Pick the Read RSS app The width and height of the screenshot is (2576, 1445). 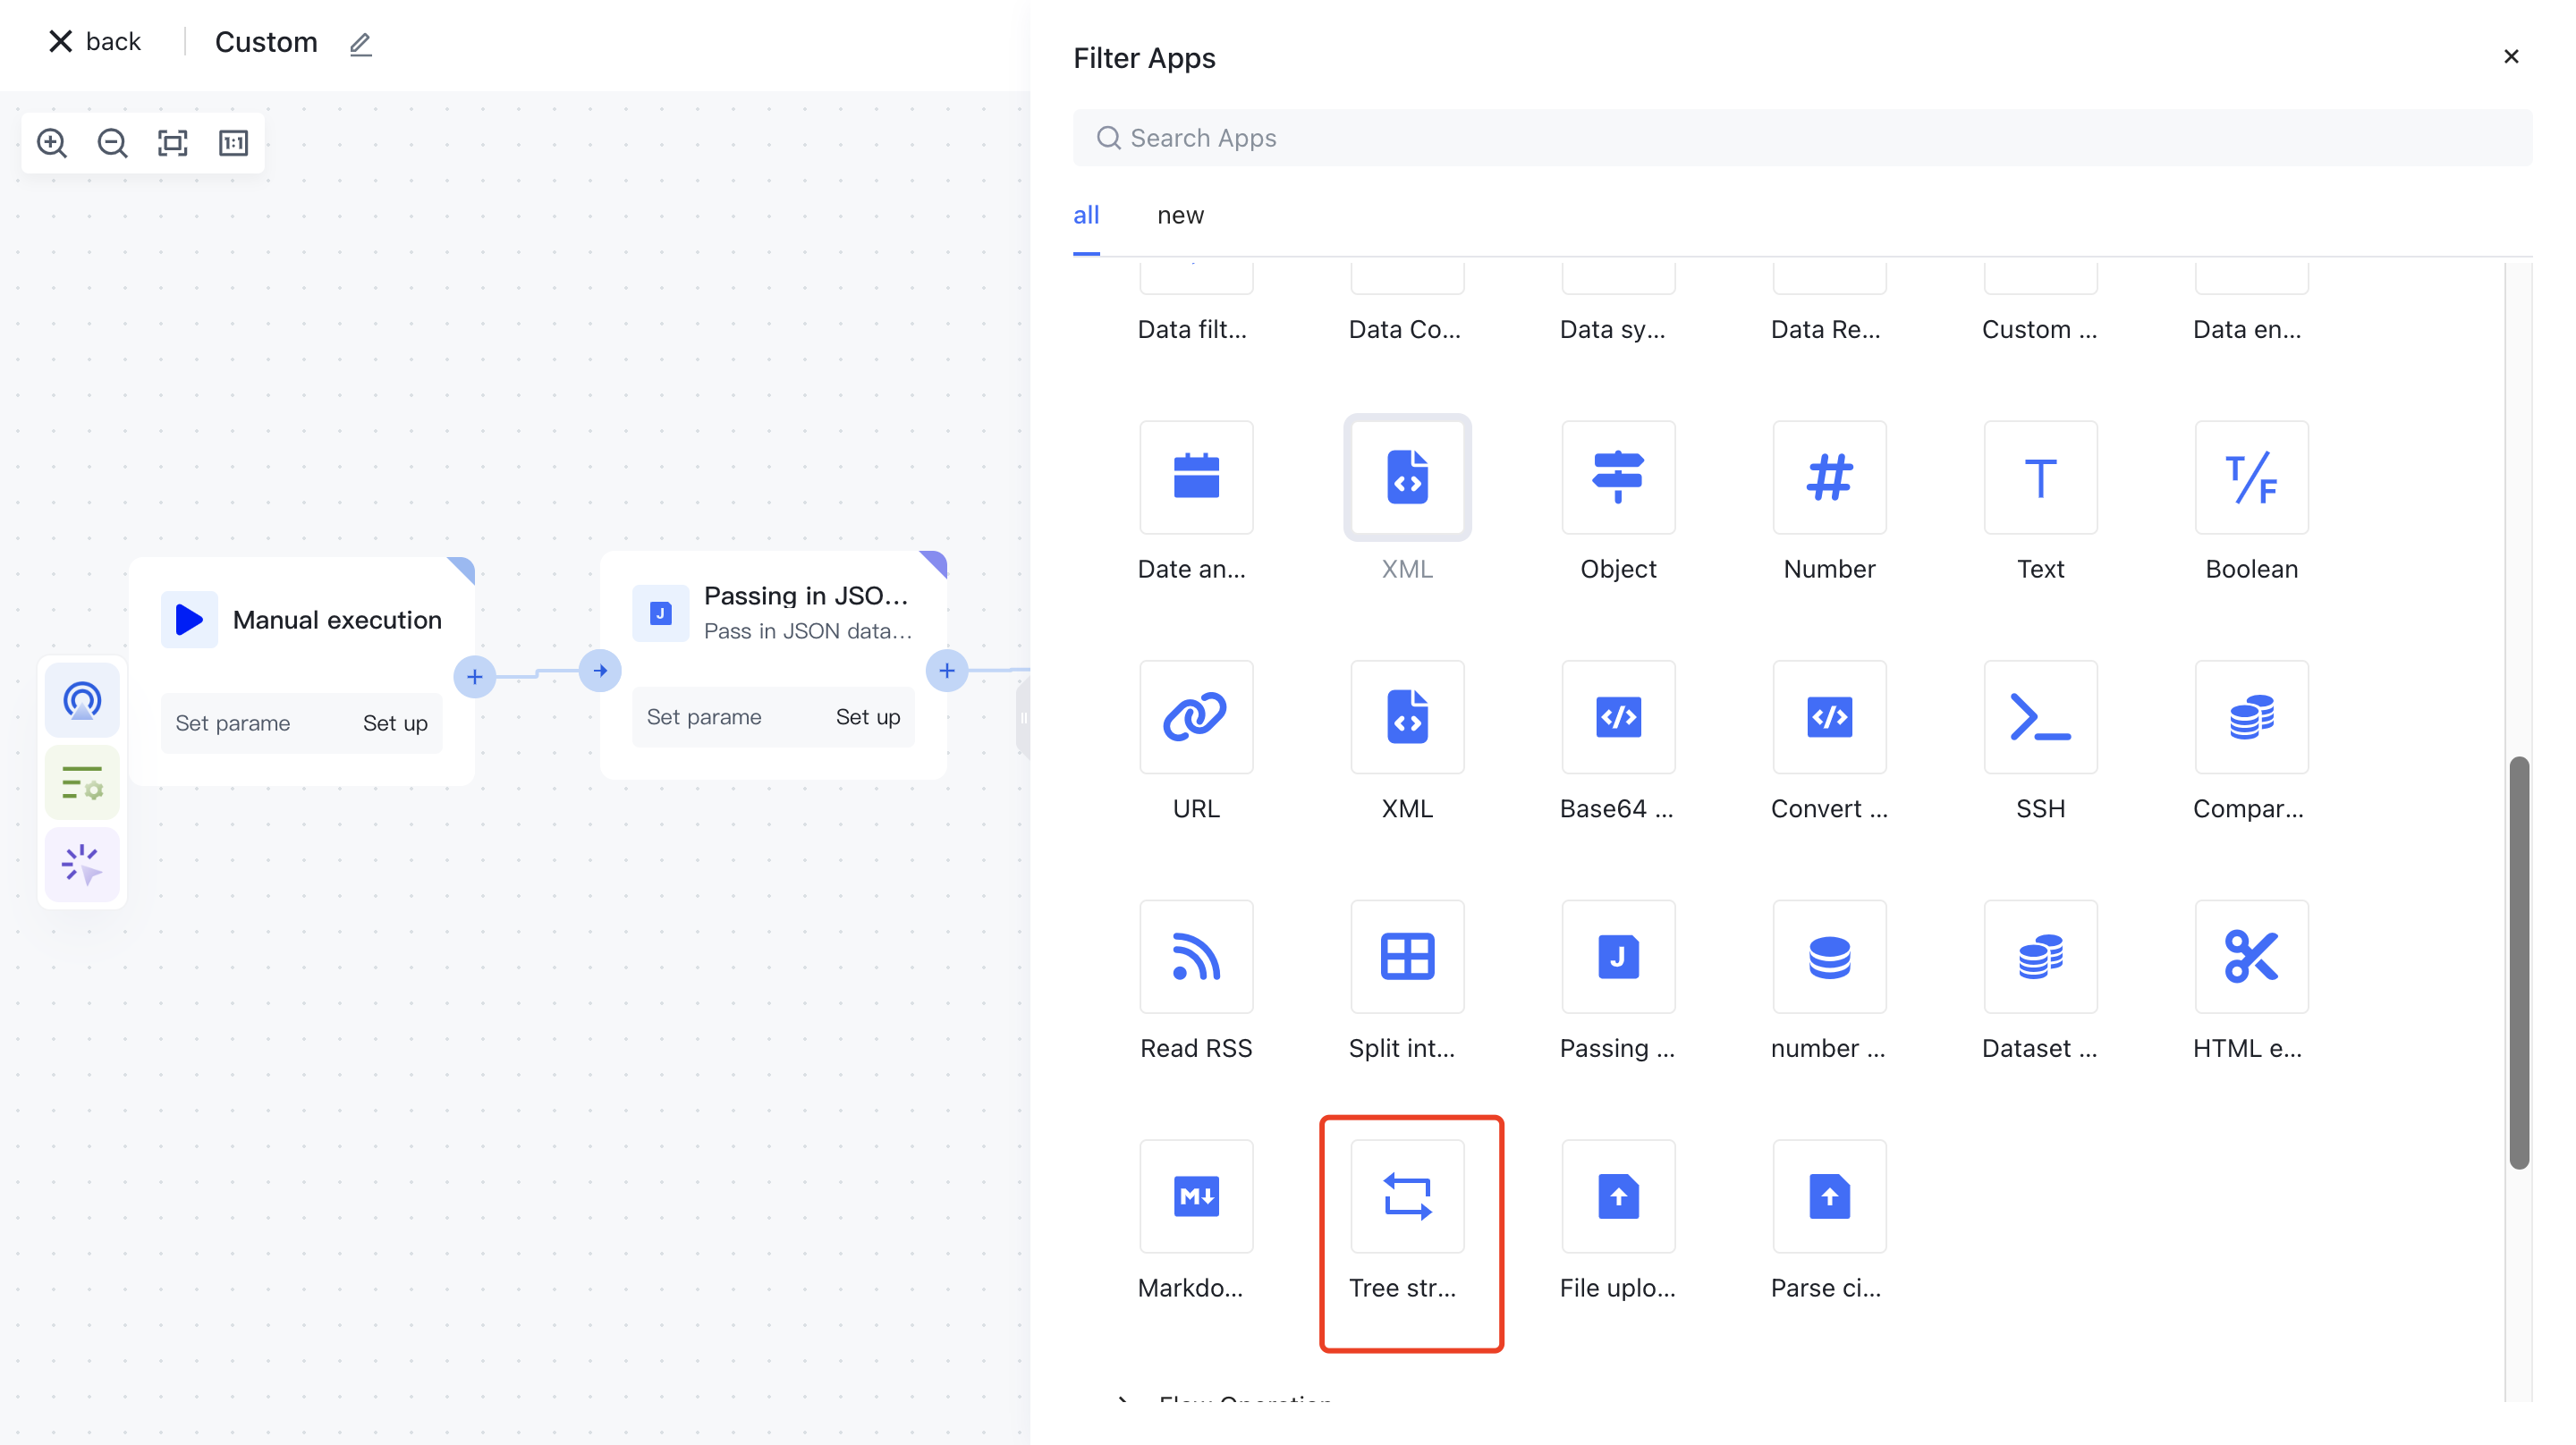(1196, 957)
